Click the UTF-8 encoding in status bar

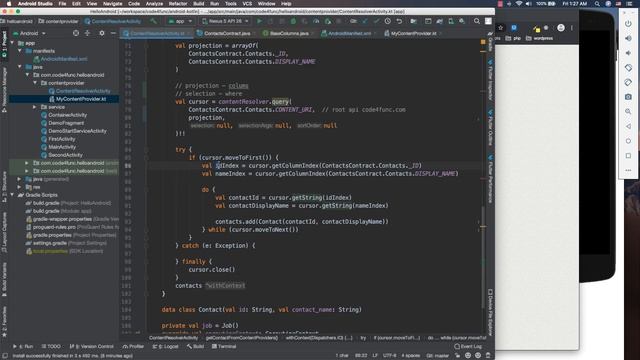click(x=389, y=356)
